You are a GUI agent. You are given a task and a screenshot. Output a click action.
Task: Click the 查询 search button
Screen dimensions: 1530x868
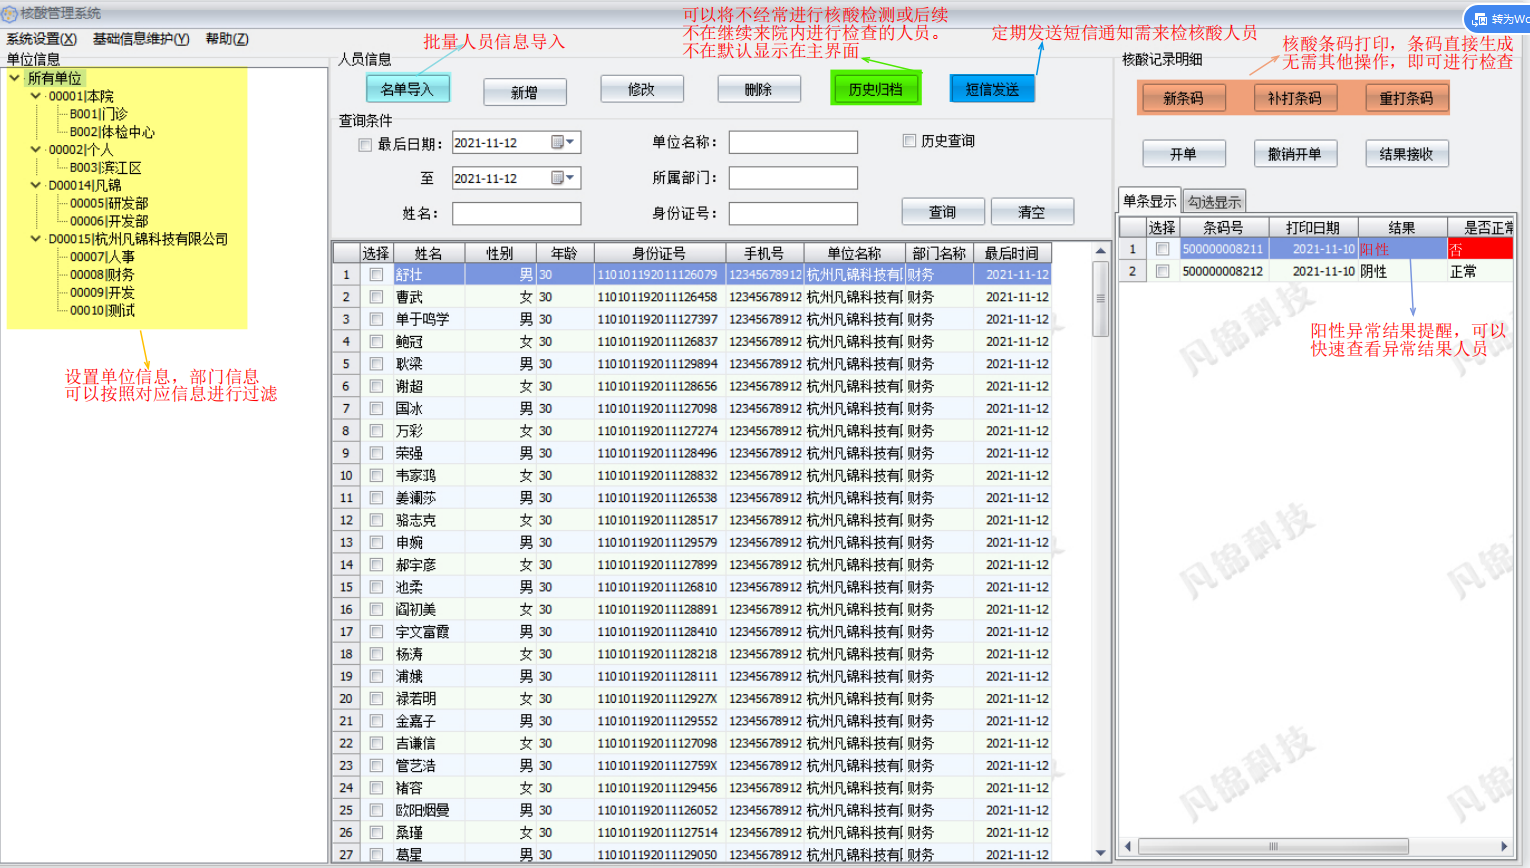click(943, 212)
